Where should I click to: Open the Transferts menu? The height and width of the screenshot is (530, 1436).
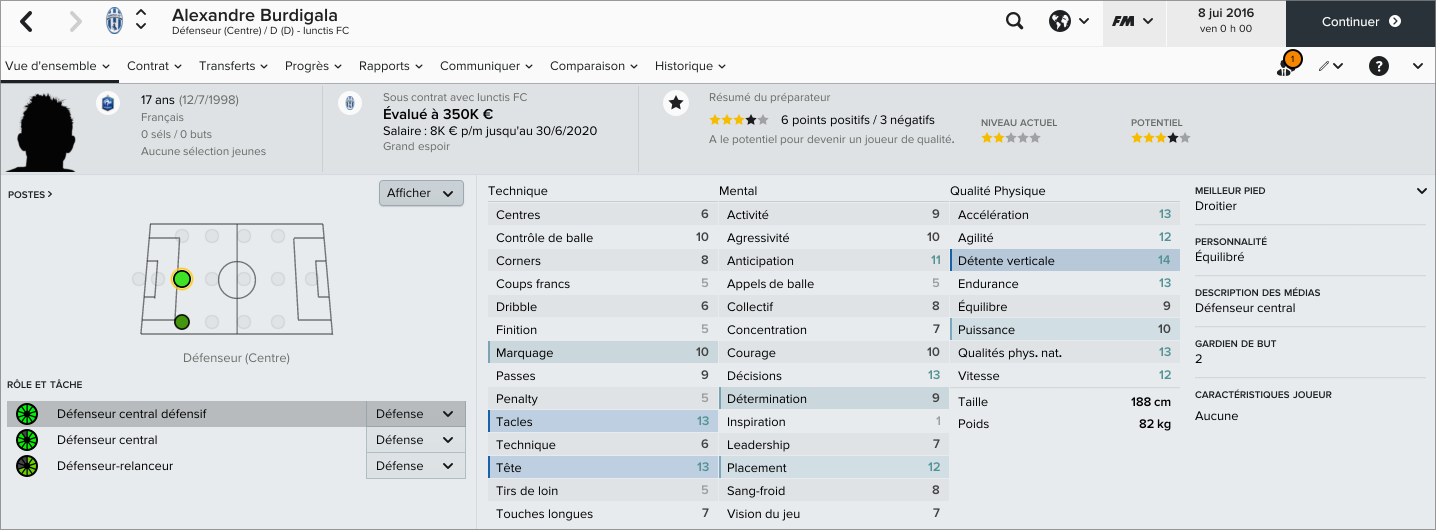pos(234,66)
